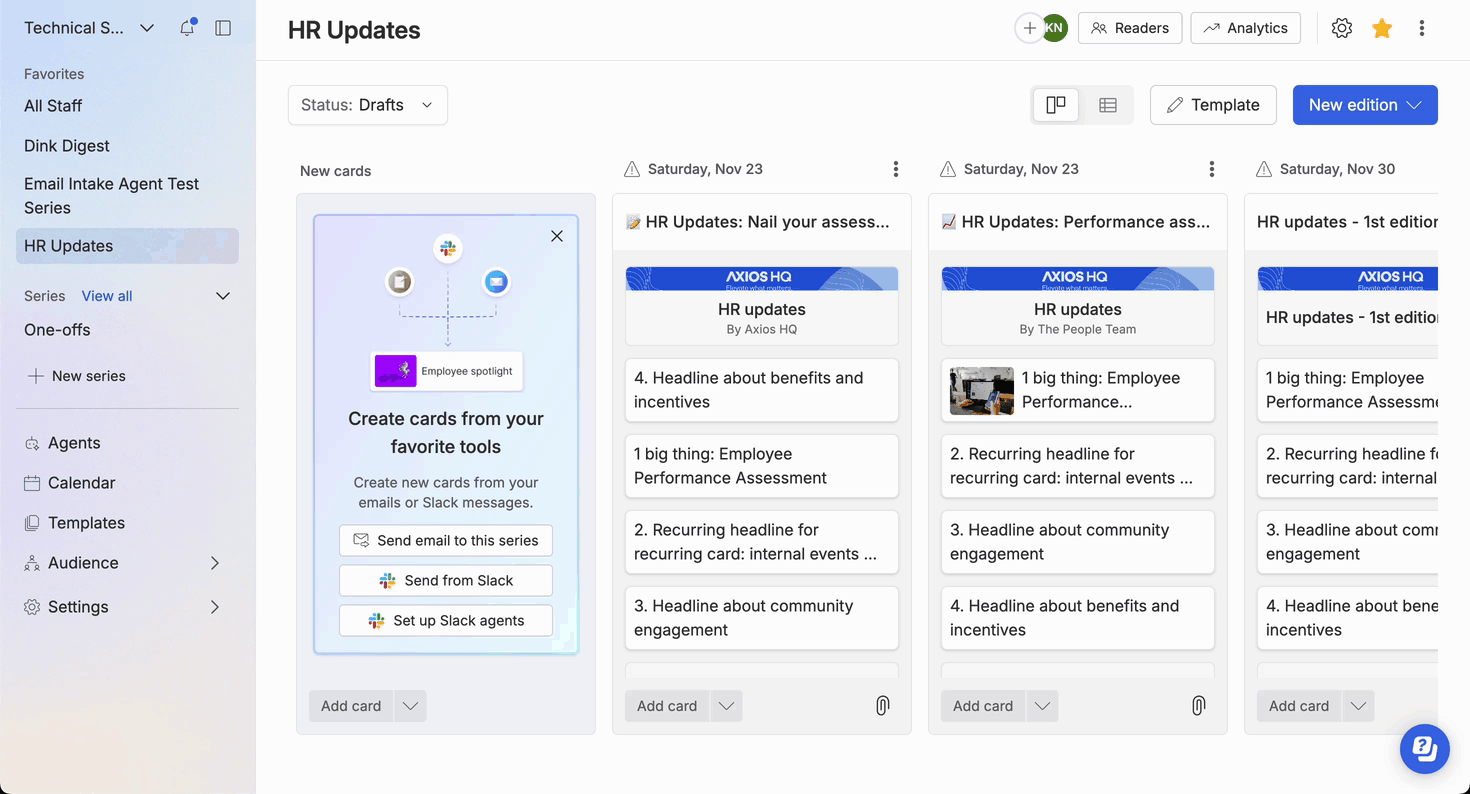1470x794 pixels.
Task: Collapse the Series section chevron
Action: click(223, 296)
